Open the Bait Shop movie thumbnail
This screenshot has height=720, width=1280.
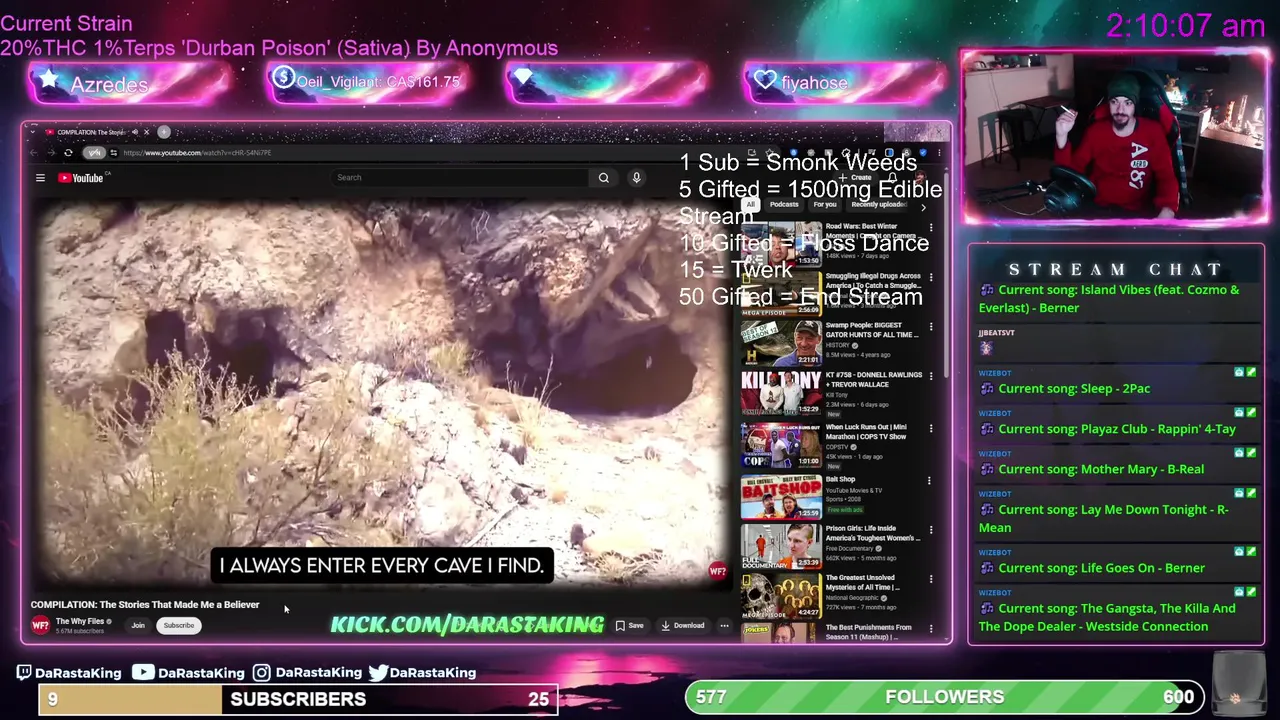point(781,497)
